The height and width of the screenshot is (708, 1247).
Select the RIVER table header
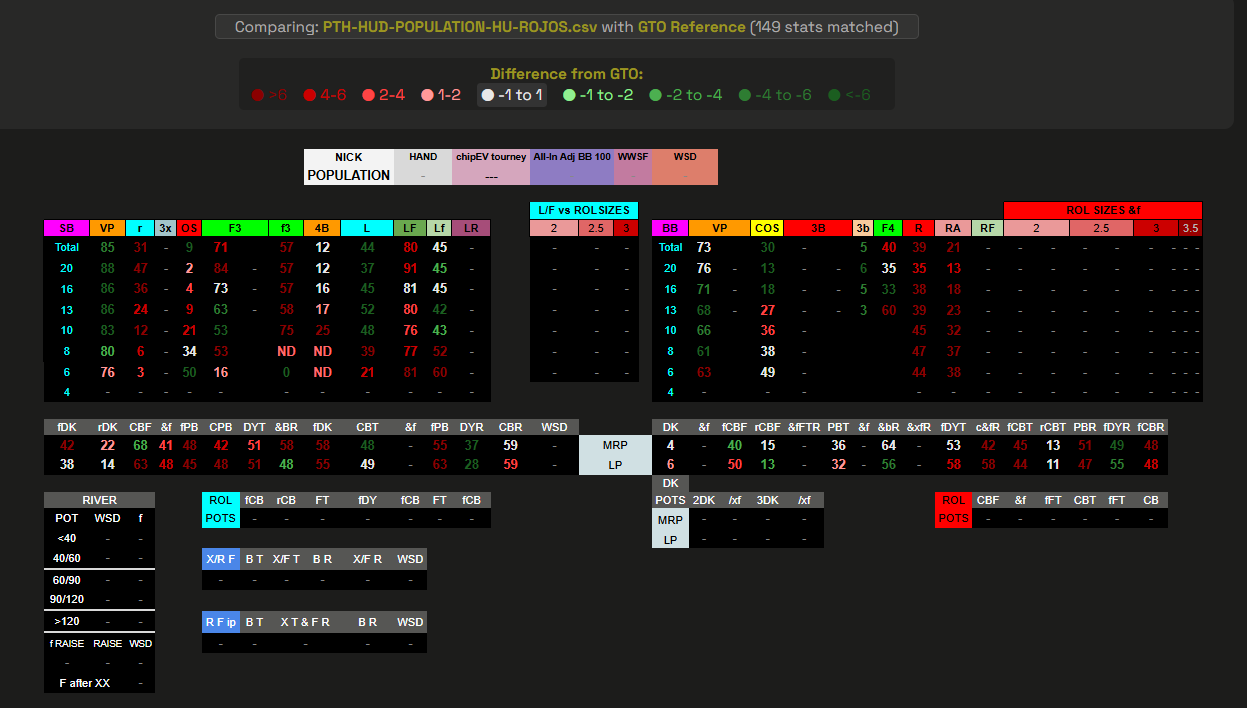click(99, 500)
